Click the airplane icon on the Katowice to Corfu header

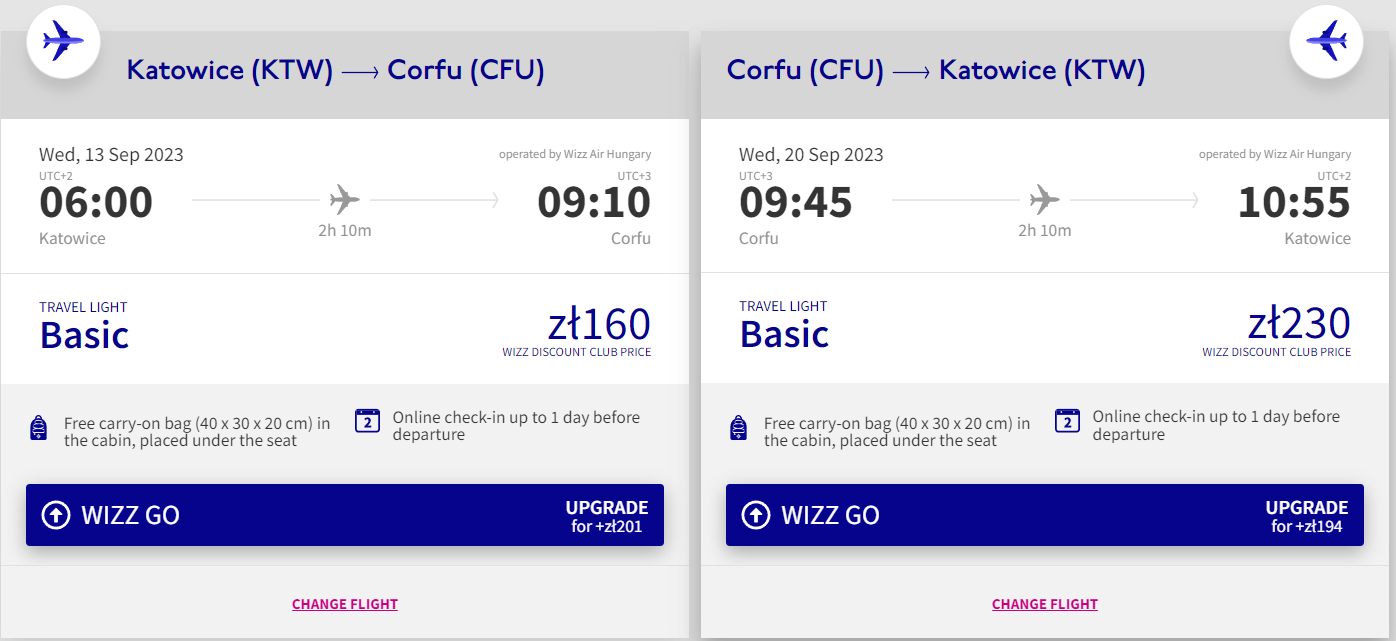pyautogui.click(x=63, y=41)
